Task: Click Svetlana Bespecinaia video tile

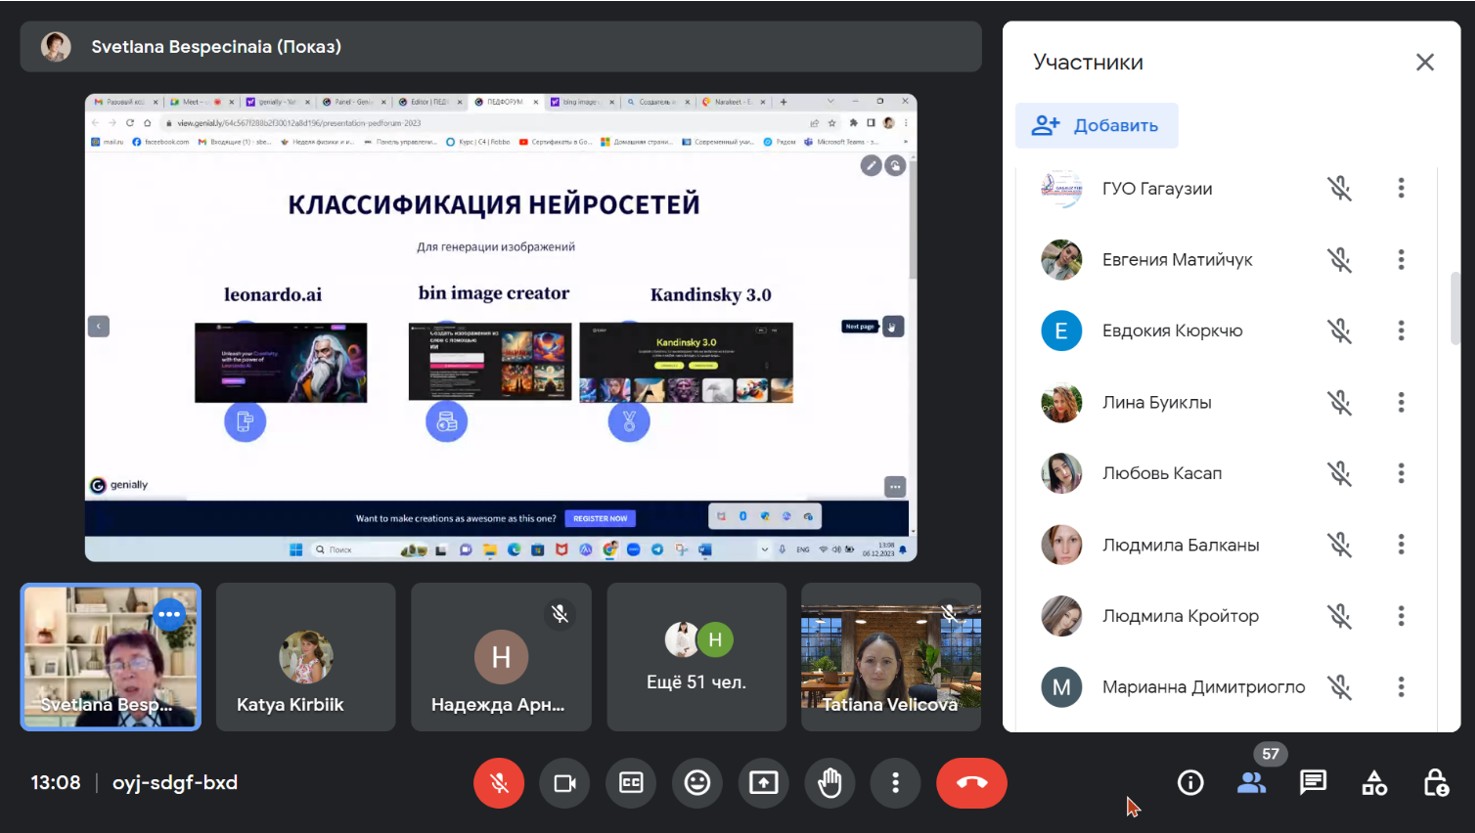Action: click(x=111, y=657)
